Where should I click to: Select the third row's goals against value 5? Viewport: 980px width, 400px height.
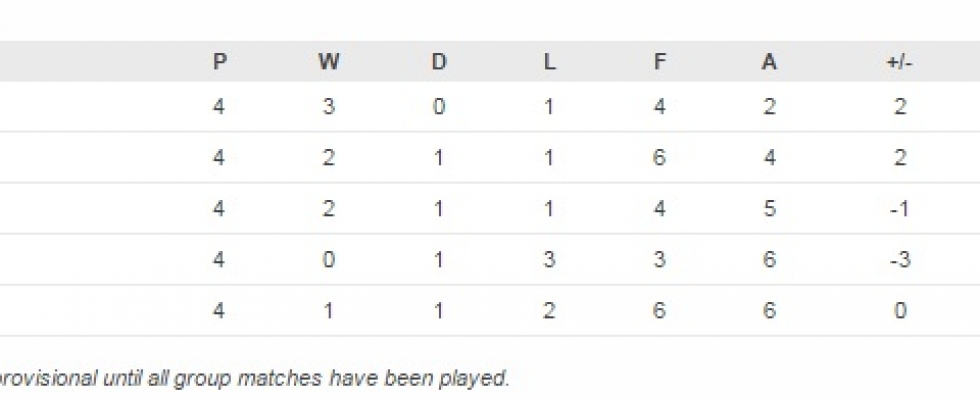[x=769, y=209]
